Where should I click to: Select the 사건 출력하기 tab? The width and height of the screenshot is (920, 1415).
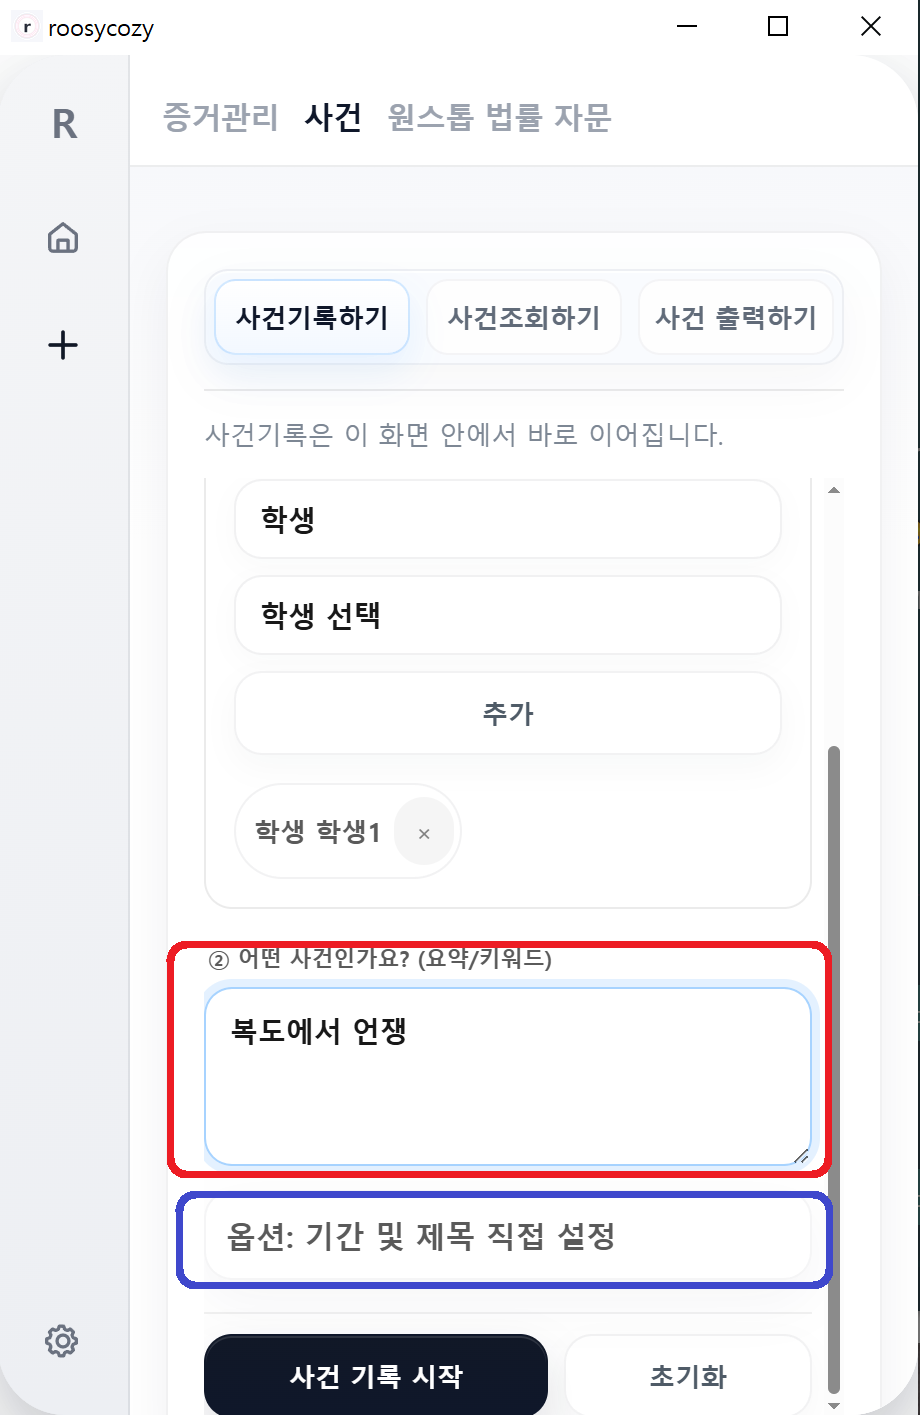point(737,317)
